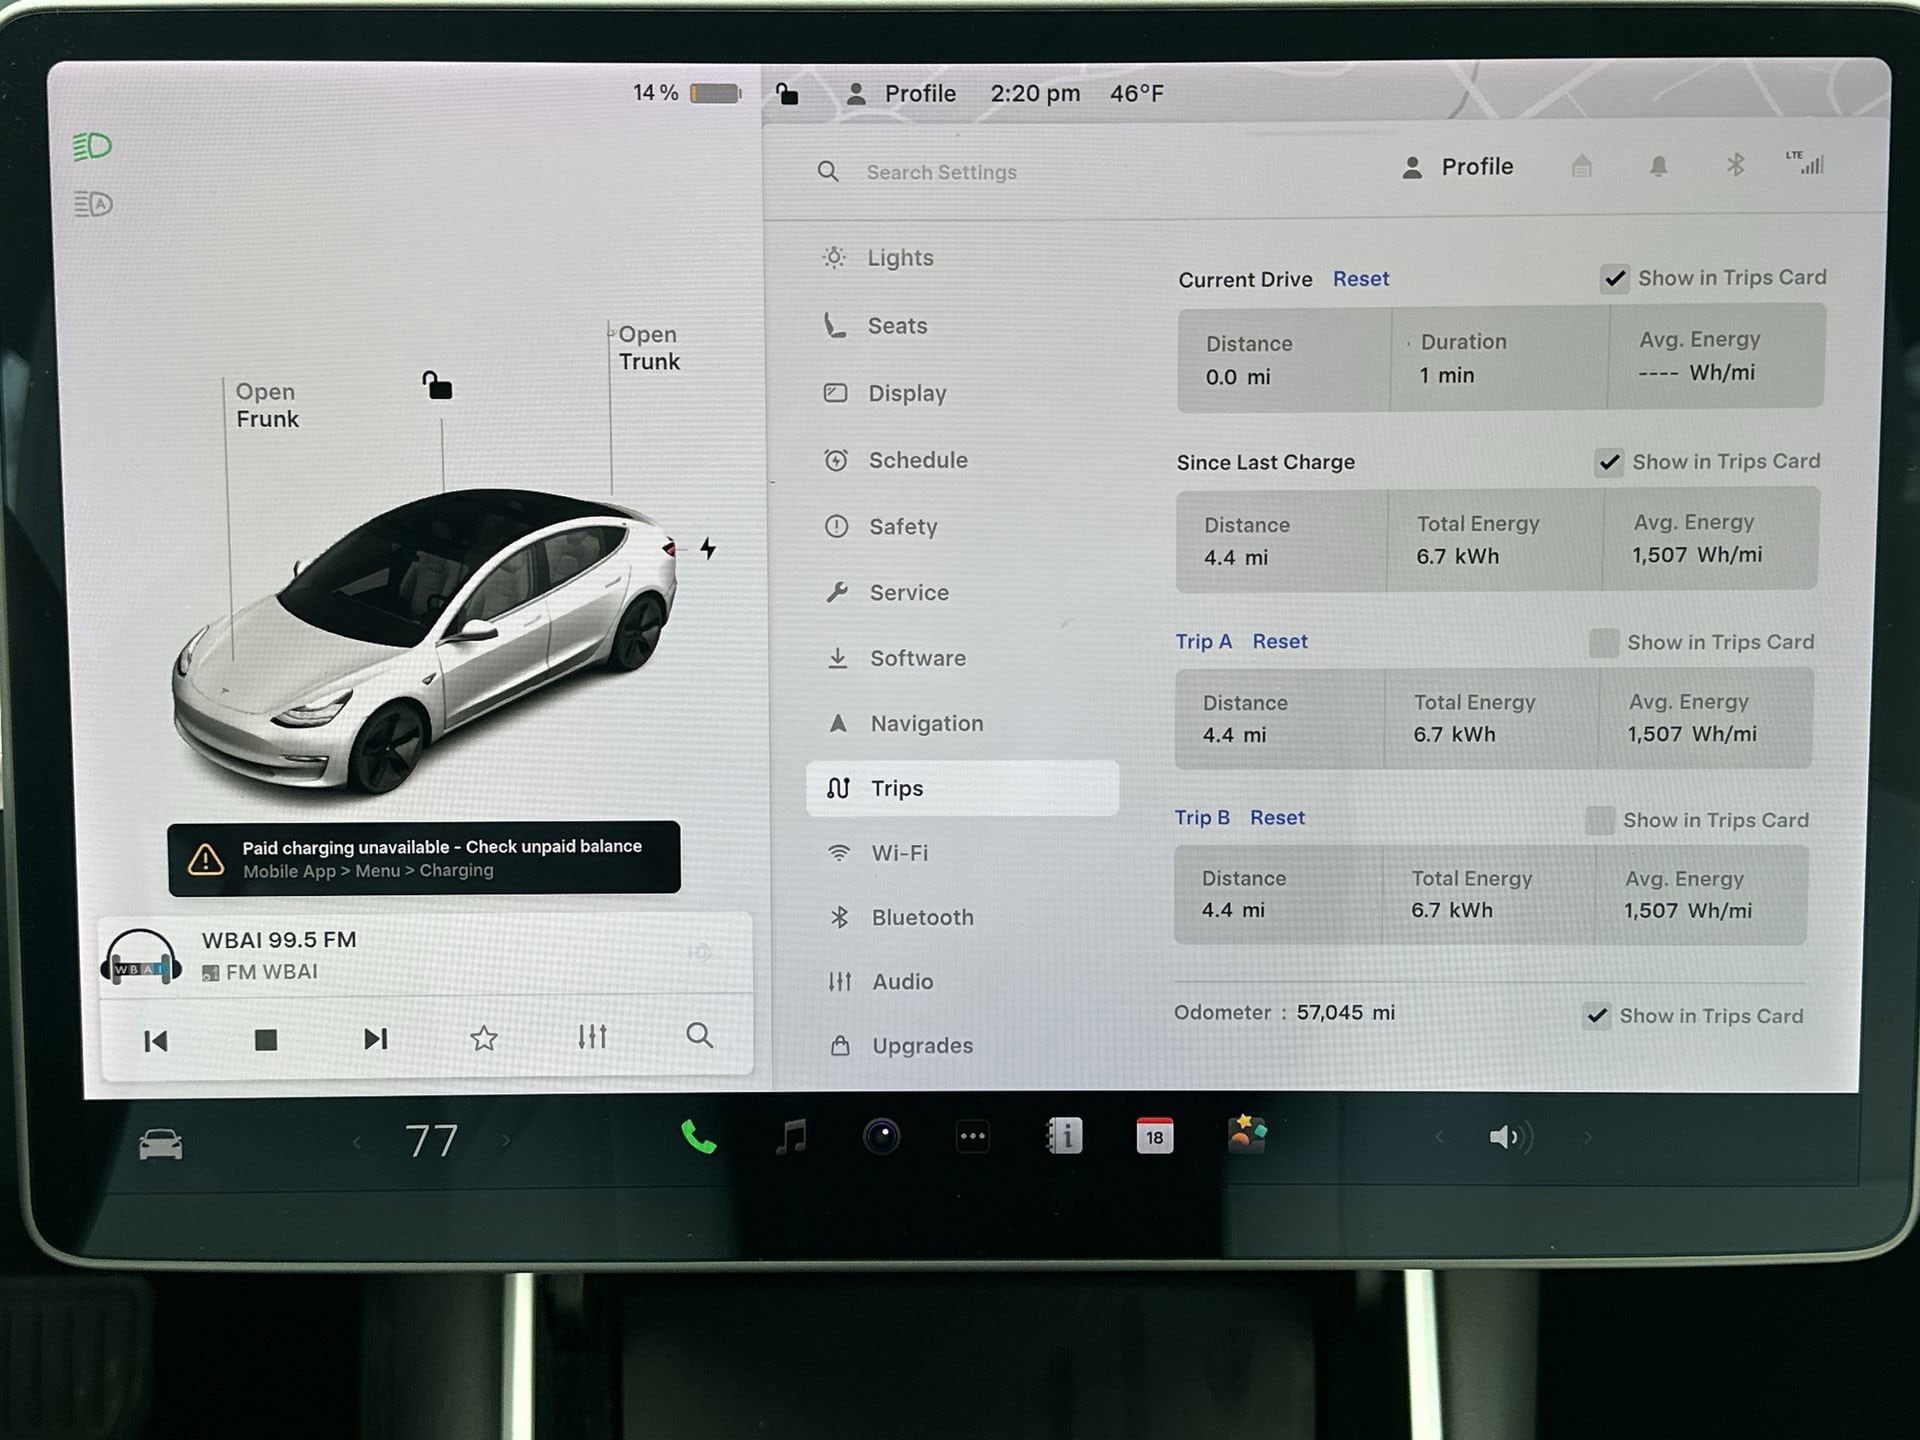This screenshot has height=1440, width=1920.
Task: Open the phone app in bottom bar
Action: pyautogui.click(x=699, y=1137)
